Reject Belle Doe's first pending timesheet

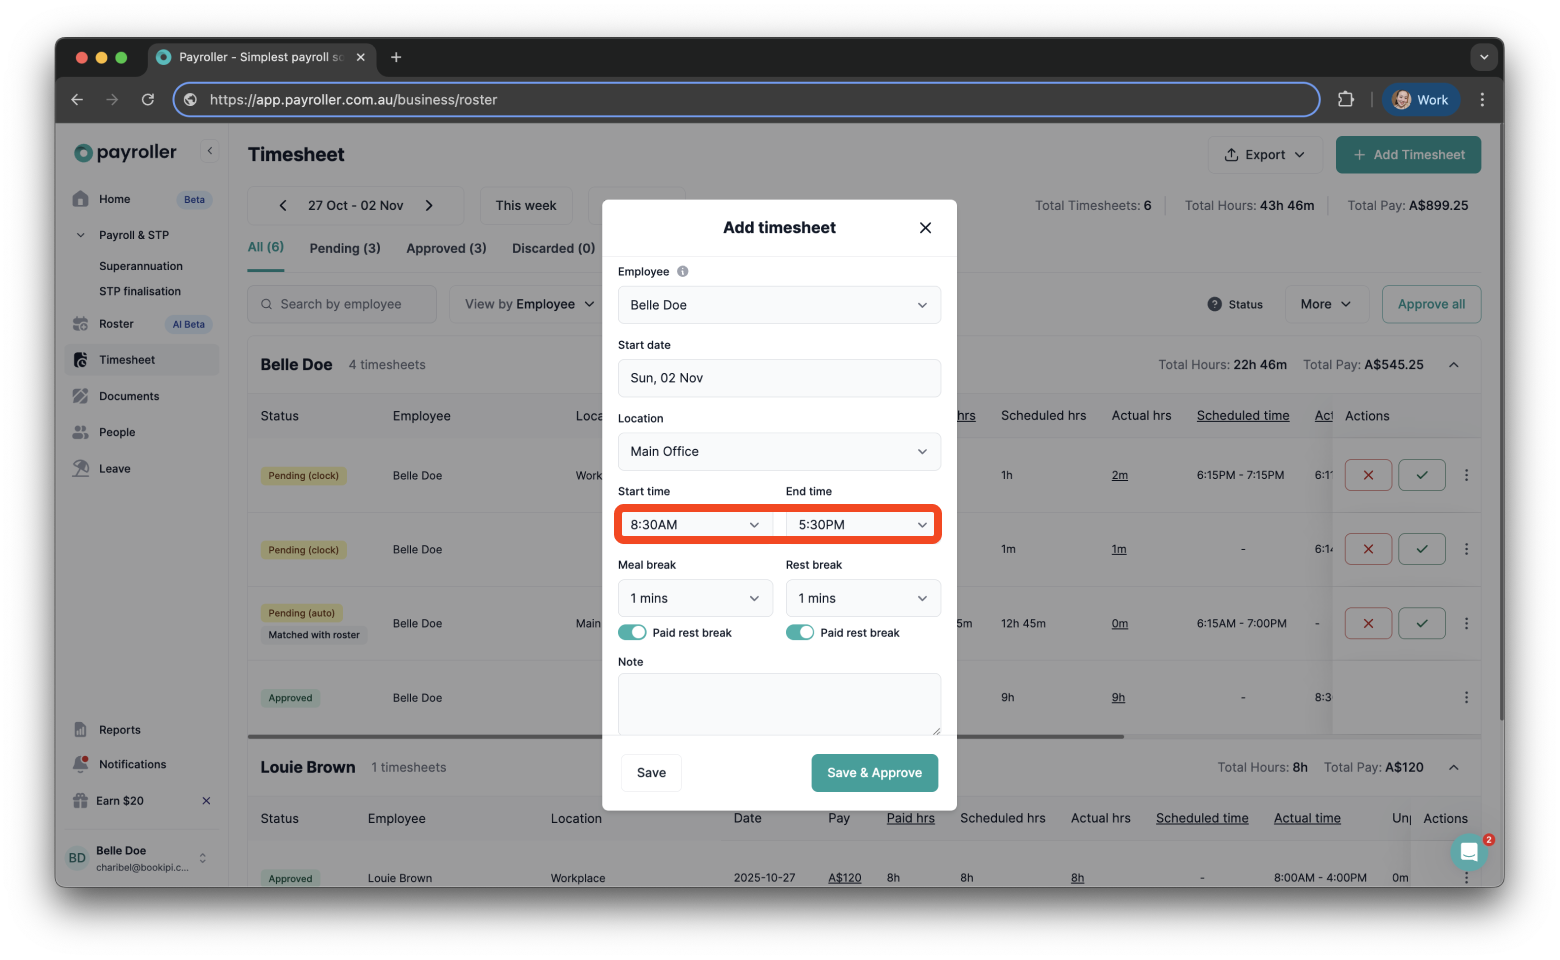[1367, 474]
